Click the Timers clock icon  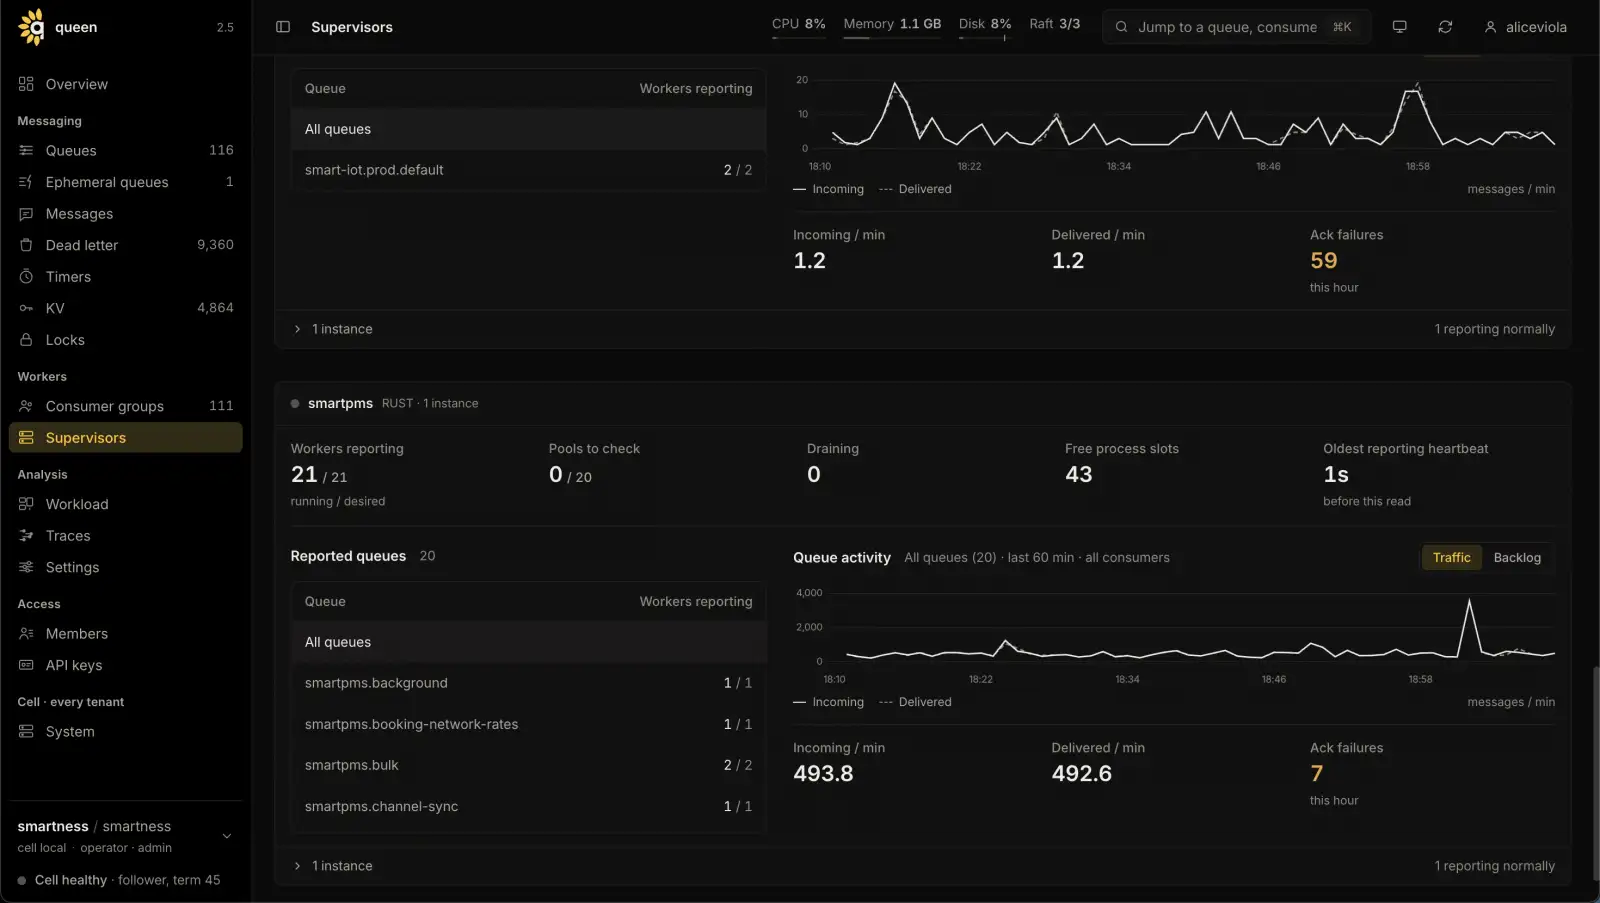(x=26, y=277)
